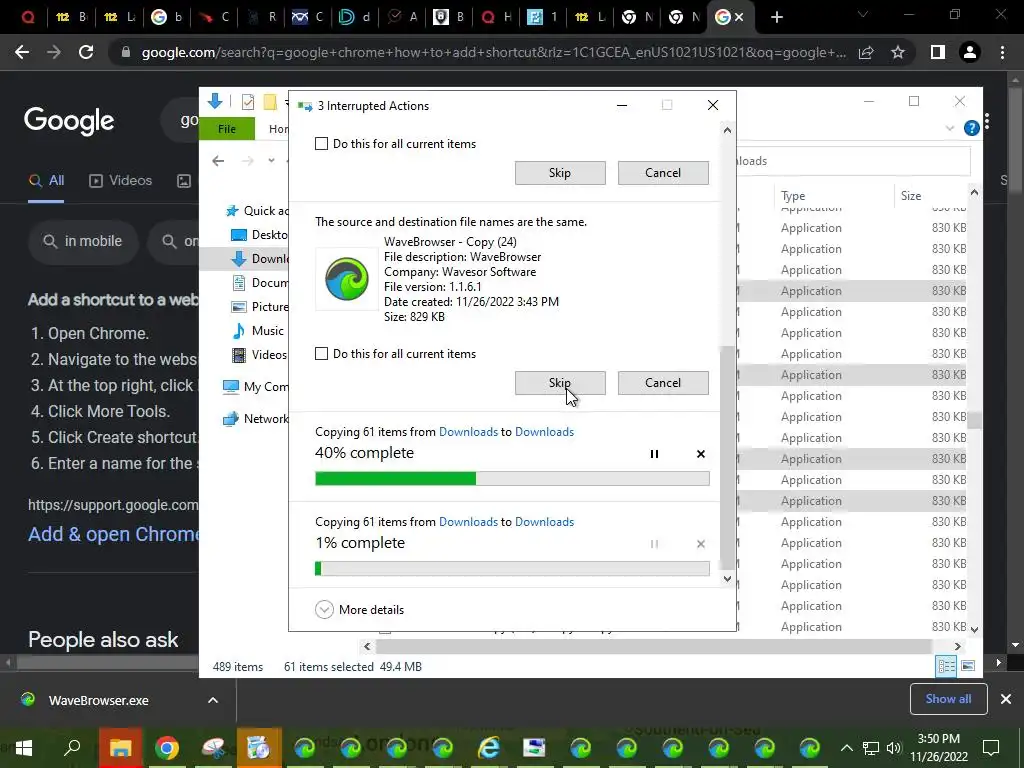View site information lock icon
The image size is (1024, 768).
(x=126, y=52)
